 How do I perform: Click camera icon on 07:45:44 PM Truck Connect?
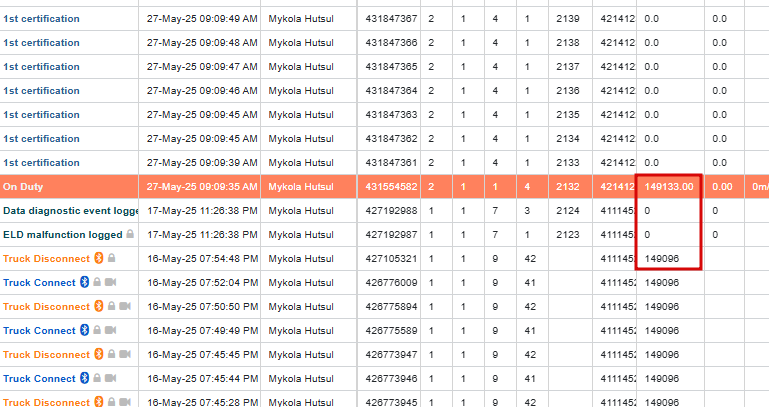tap(111, 378)
